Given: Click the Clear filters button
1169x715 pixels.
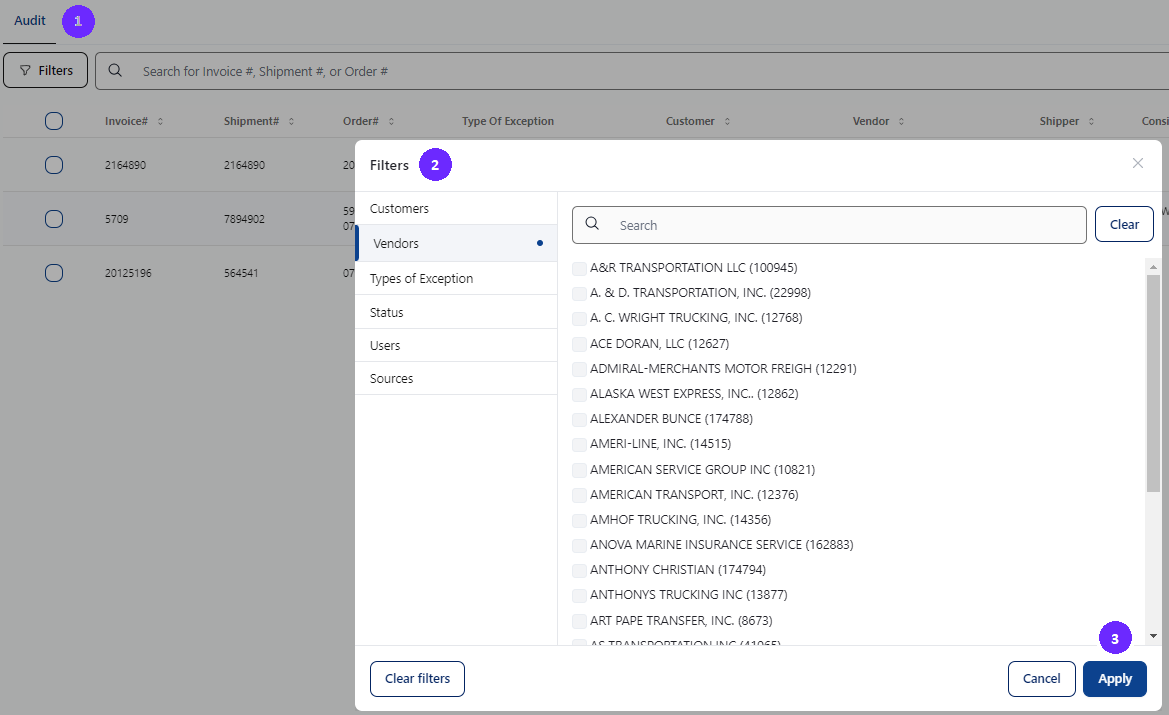Looking at the screenshot, I should 417,678.
